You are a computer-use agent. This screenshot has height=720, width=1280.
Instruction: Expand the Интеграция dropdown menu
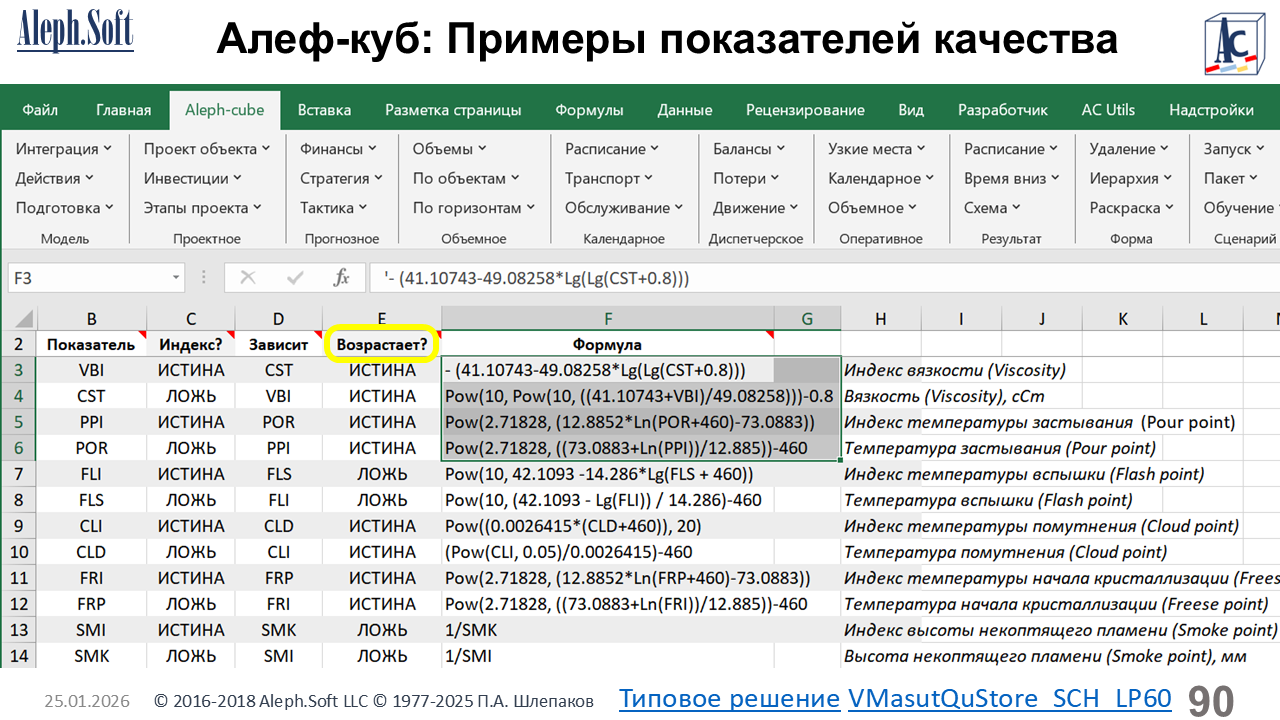coord(64,149)
